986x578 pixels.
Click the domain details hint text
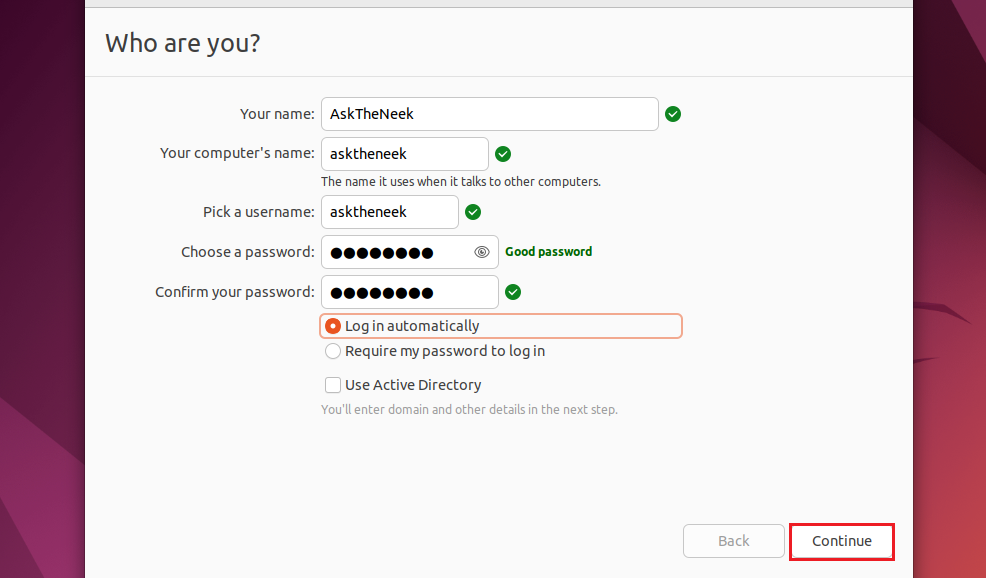click(x=469, y=409)
